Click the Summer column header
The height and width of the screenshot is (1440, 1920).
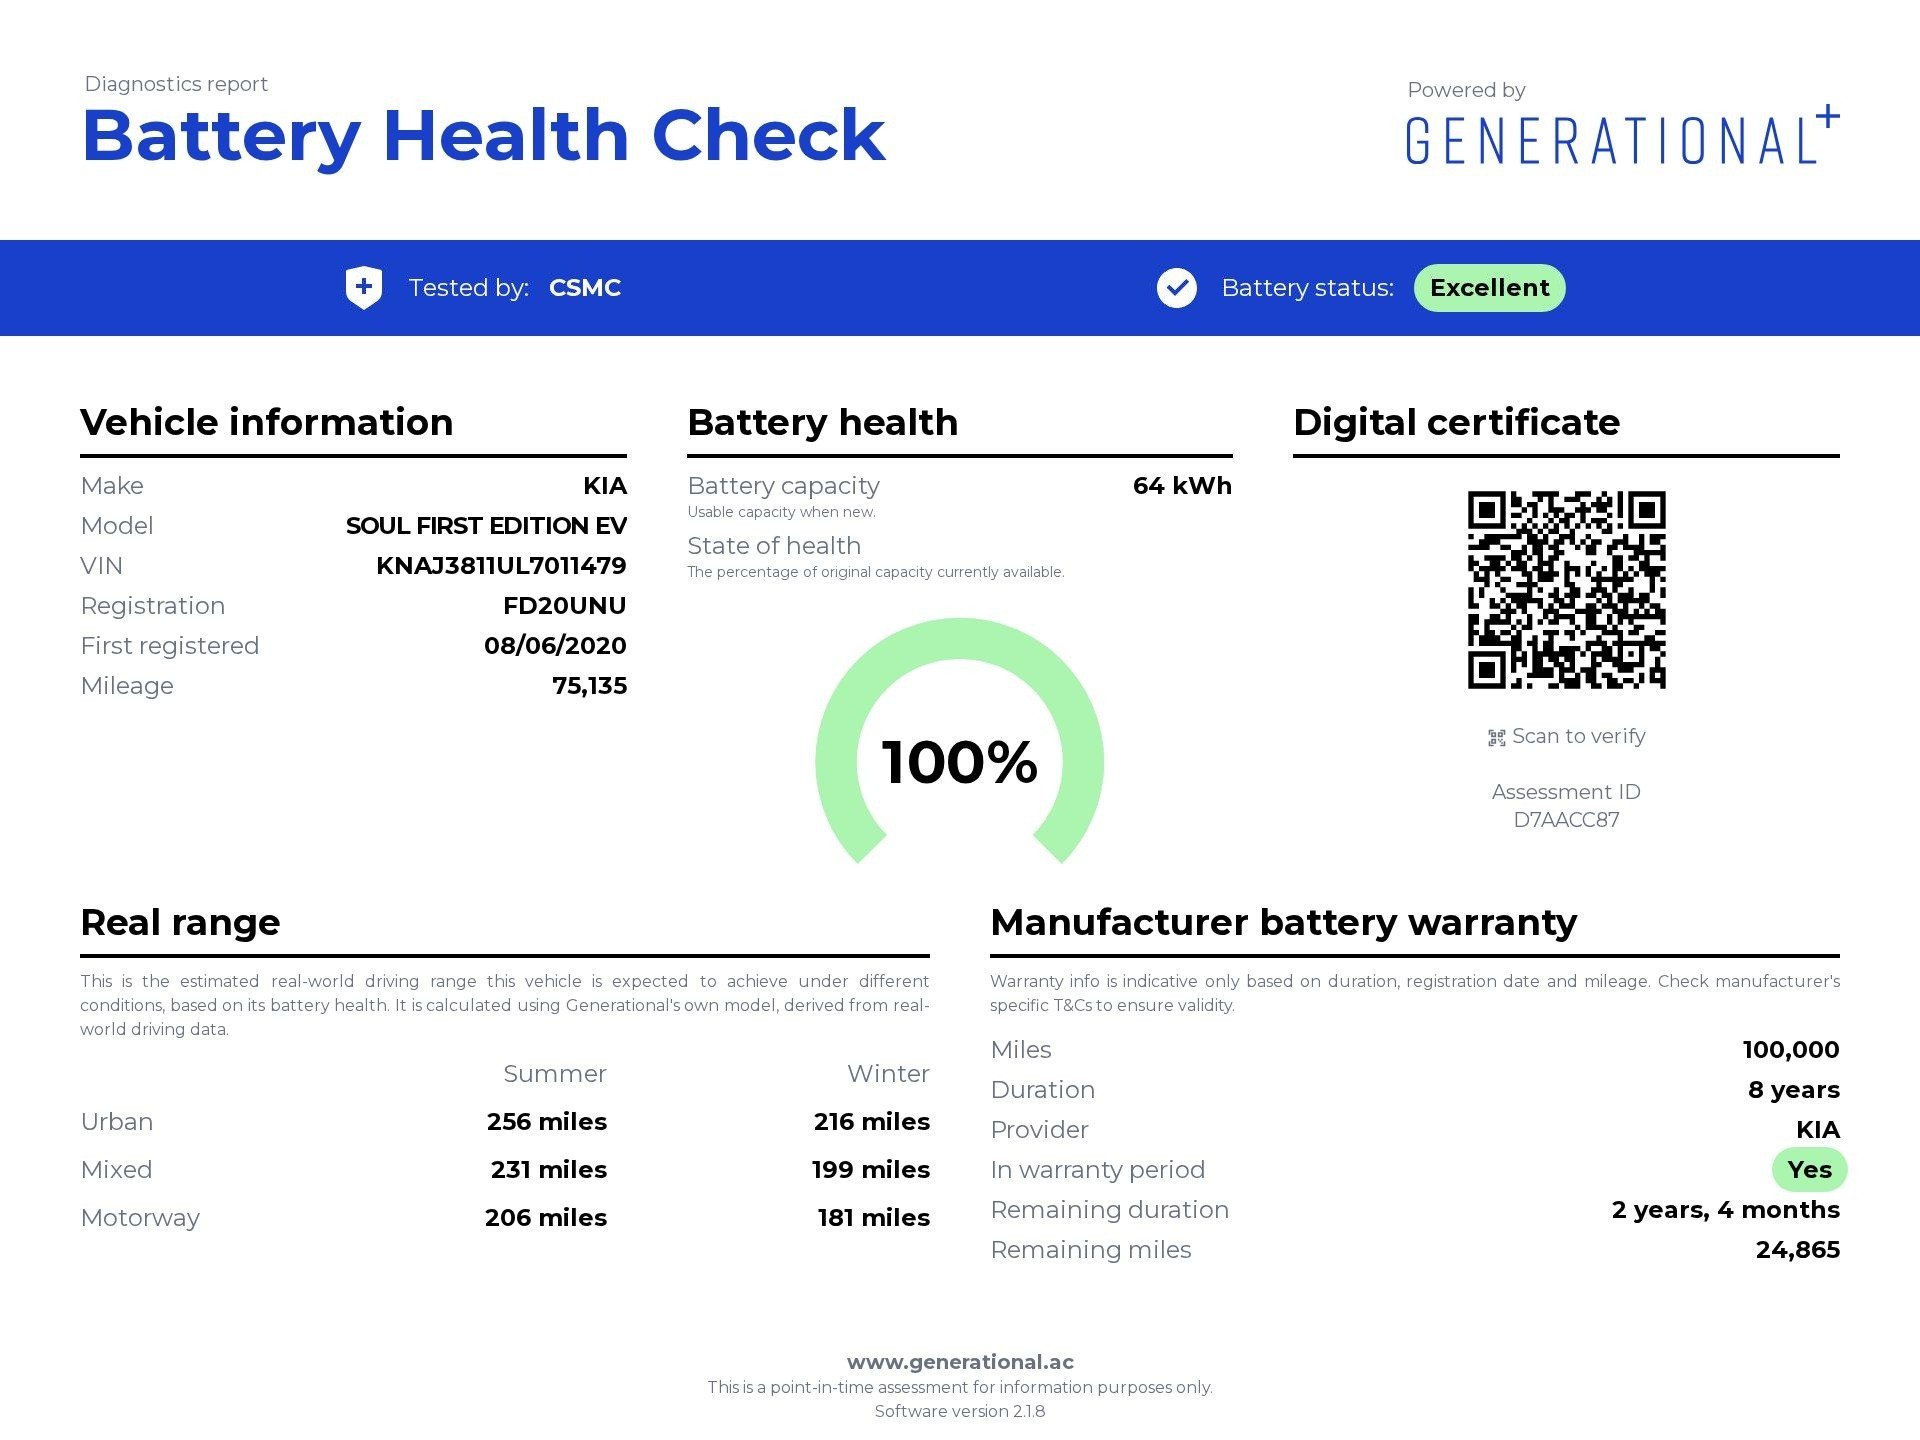click(x=555, y=1073)
